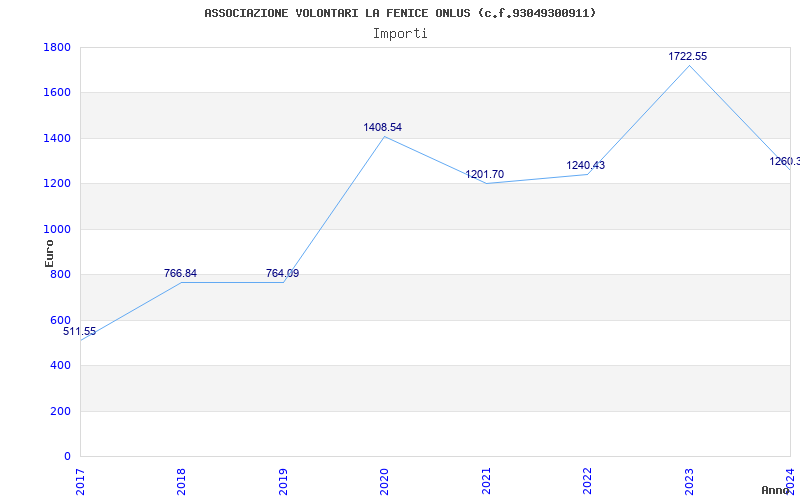This screenshot has width=800, height=500.
Task: Click the 2020 x-axis label
Action: (x=384, y=481)
